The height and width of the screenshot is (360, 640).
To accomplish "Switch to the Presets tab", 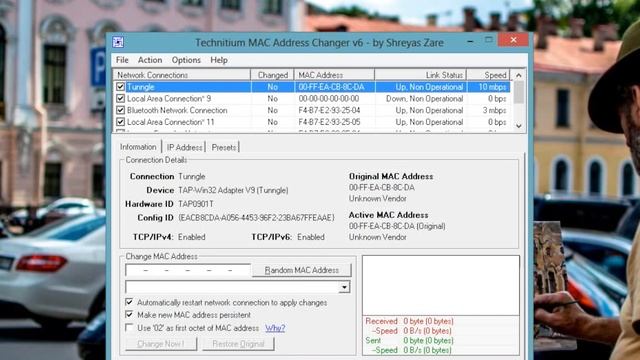I will pos(224,147).
